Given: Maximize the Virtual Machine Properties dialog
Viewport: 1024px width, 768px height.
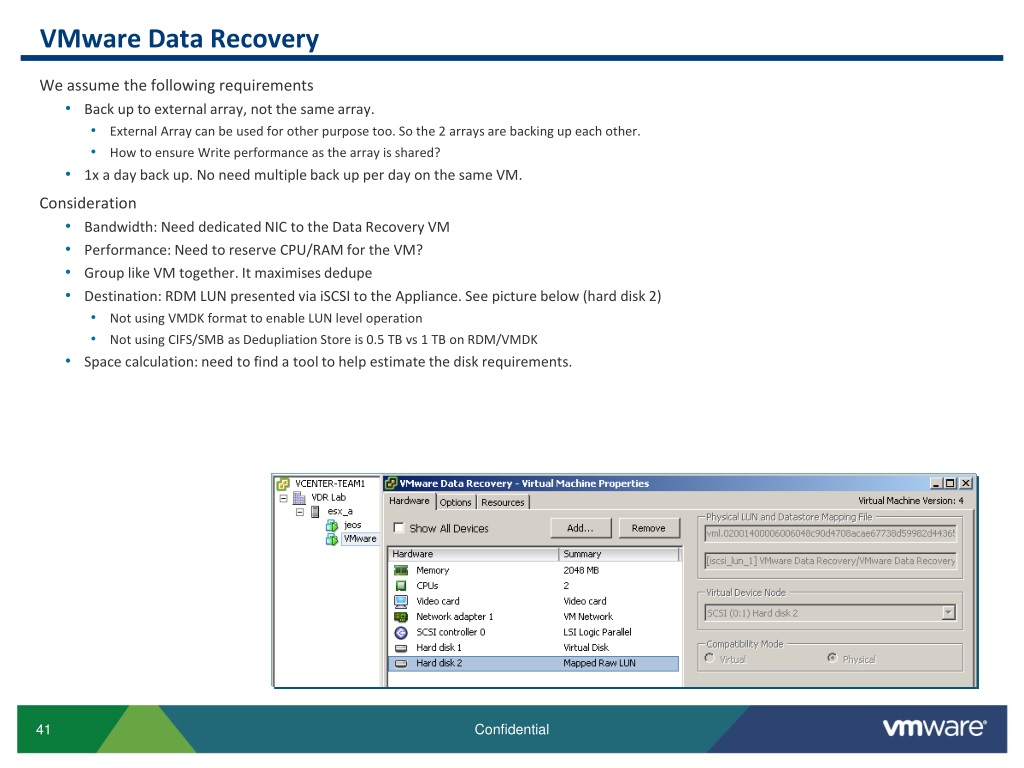Looking at the screenshot, I should pos(950,483).
